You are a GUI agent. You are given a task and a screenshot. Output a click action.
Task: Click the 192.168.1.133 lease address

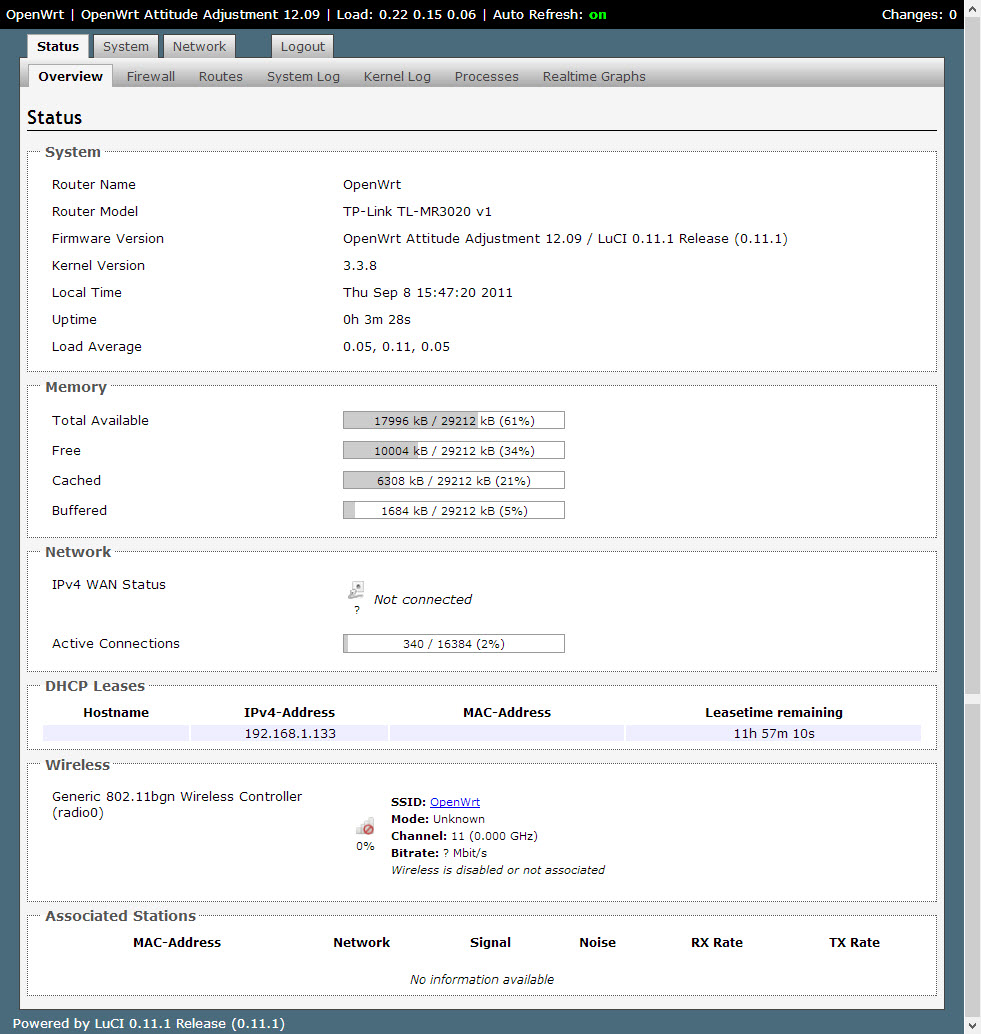(290, 733)
